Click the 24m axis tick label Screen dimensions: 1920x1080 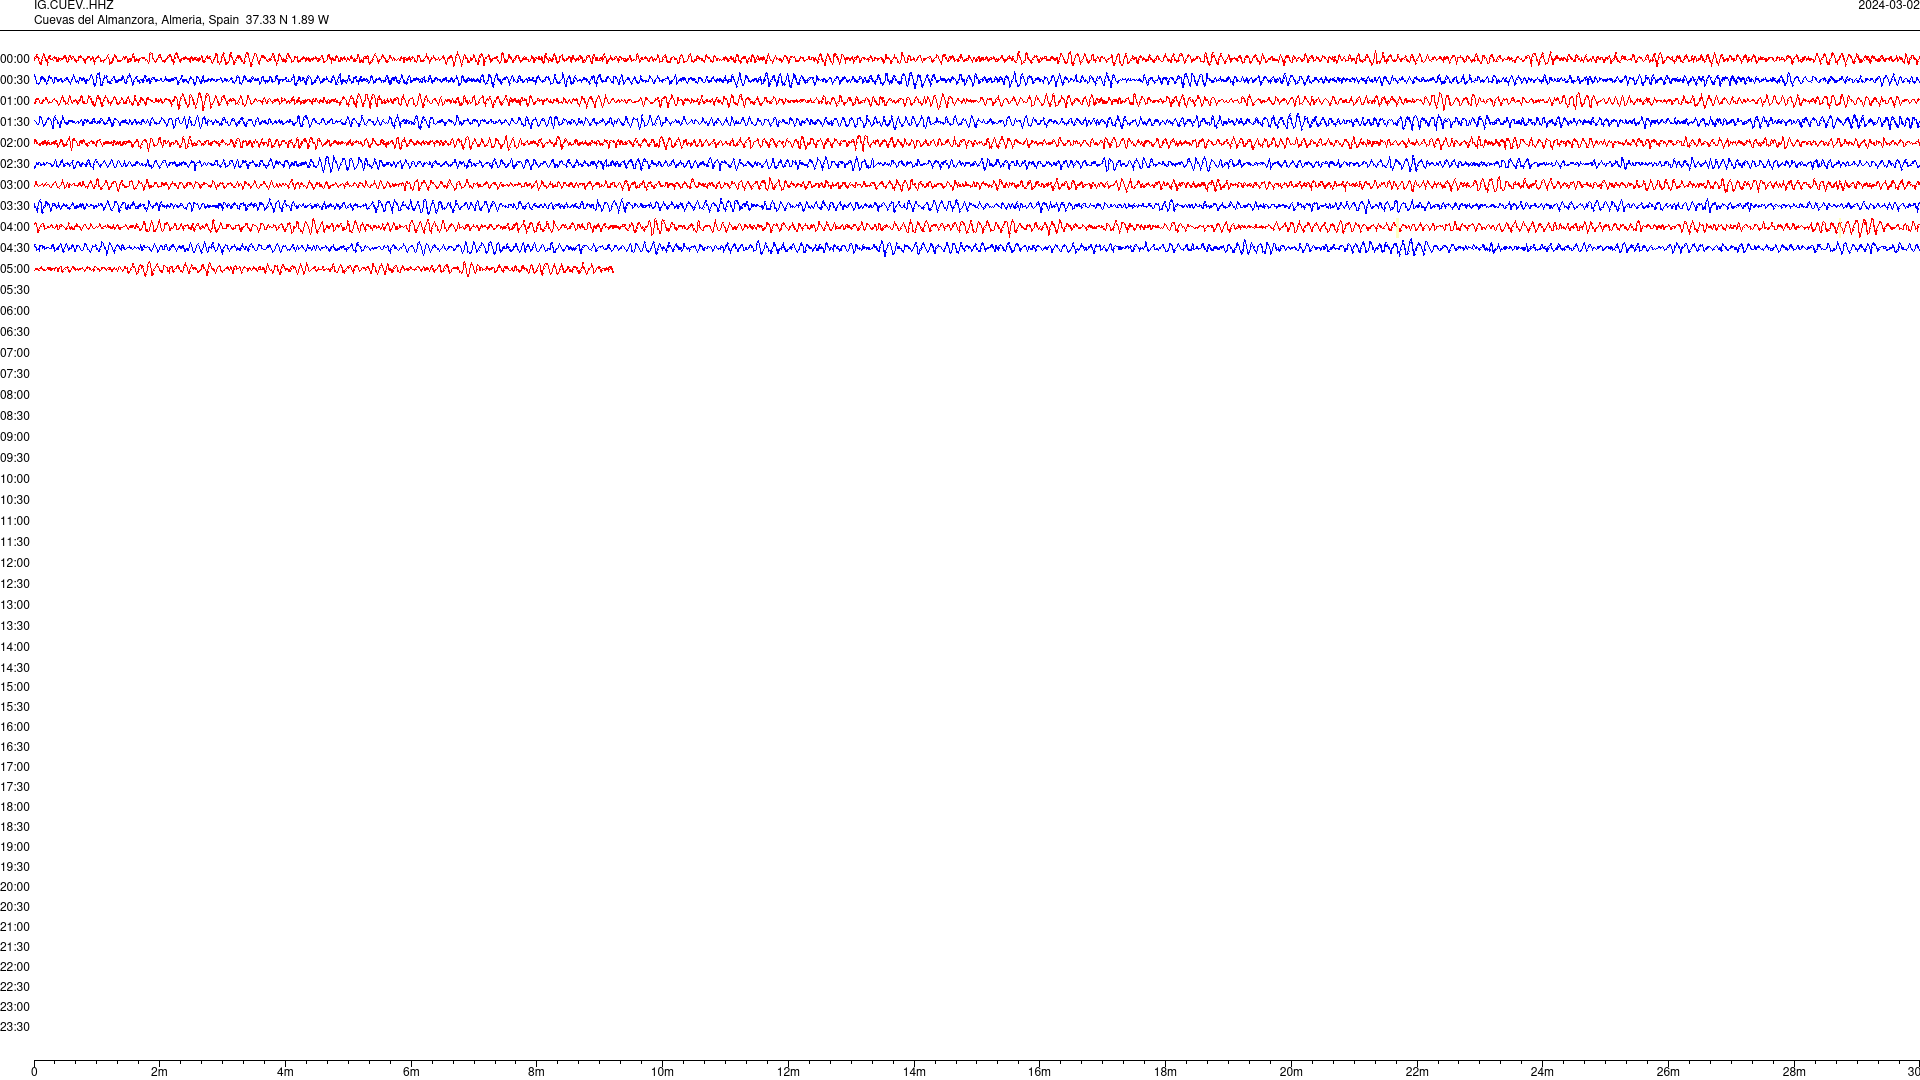click(x=1542, y=1072)
